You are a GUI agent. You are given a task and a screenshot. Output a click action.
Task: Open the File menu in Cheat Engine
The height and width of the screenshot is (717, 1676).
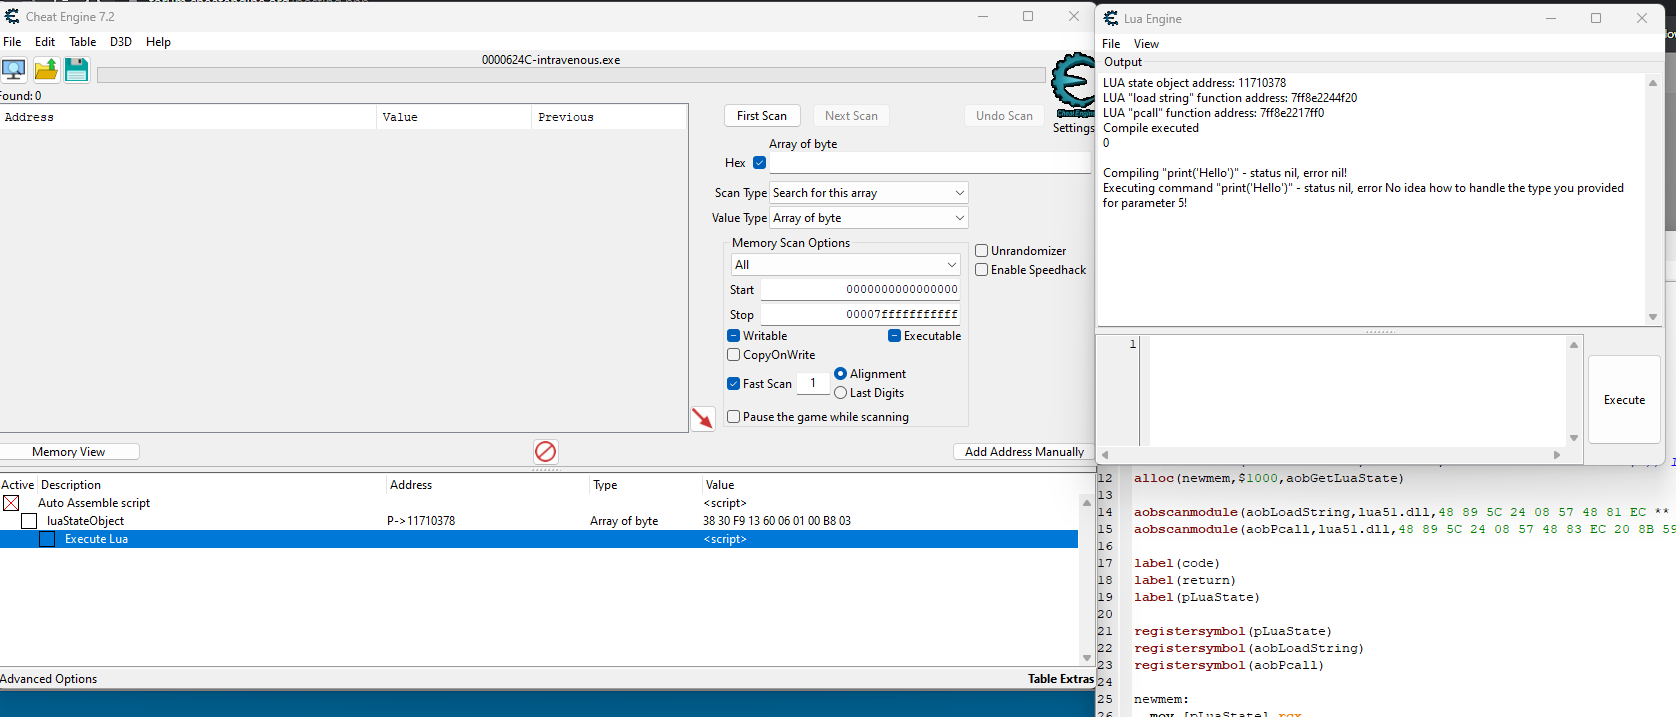(12, 42)
